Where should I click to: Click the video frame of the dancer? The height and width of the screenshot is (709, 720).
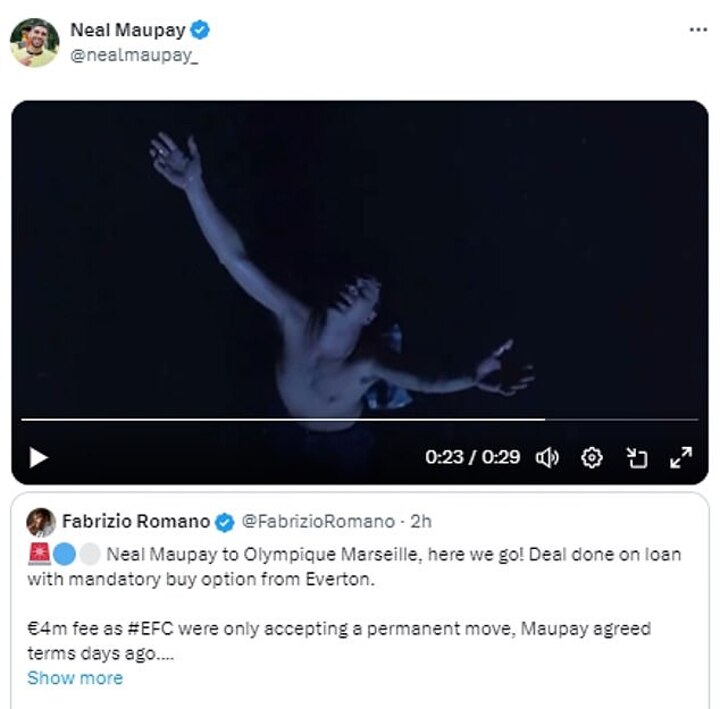point(360,260)
